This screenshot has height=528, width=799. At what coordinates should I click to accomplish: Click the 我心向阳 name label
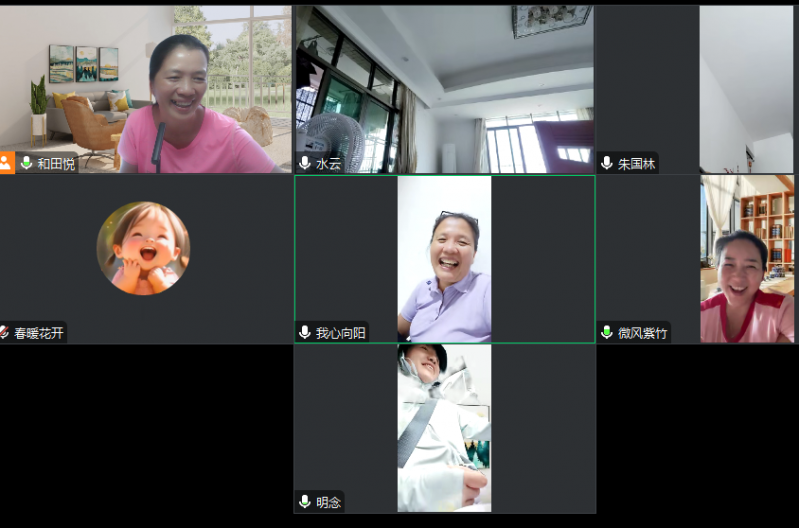tap(341, 333)
